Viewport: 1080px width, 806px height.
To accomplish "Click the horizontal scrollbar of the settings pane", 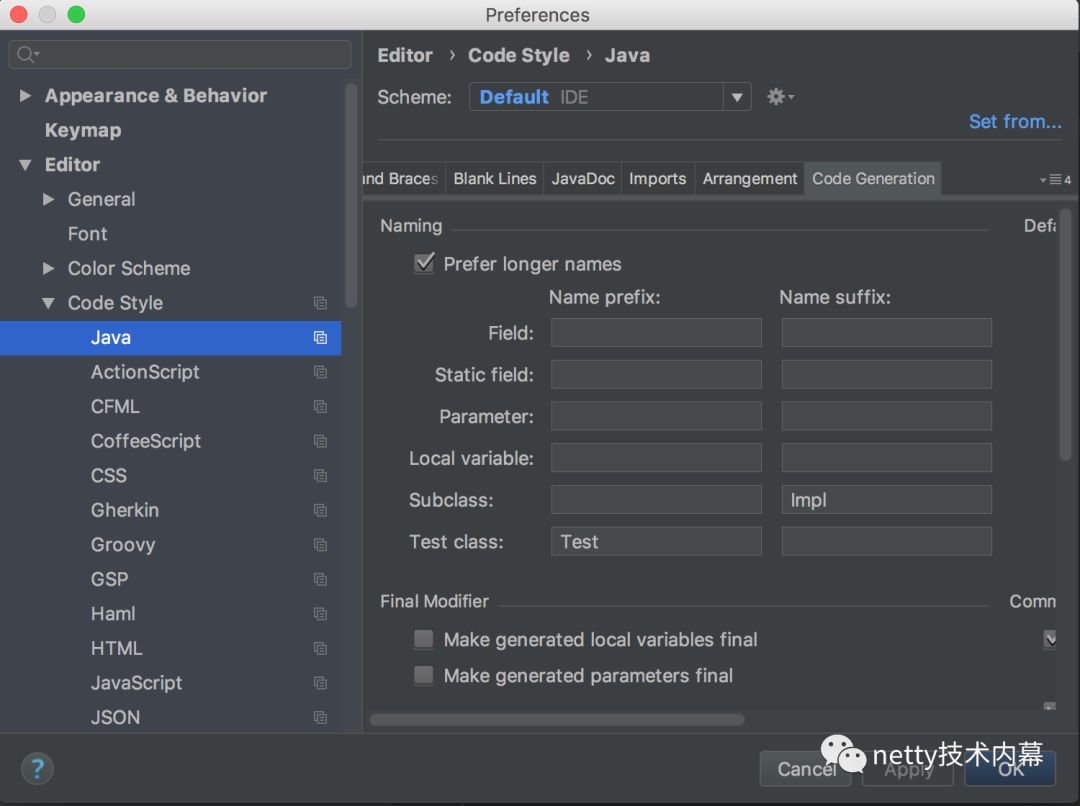I will (x=557, y=719).
